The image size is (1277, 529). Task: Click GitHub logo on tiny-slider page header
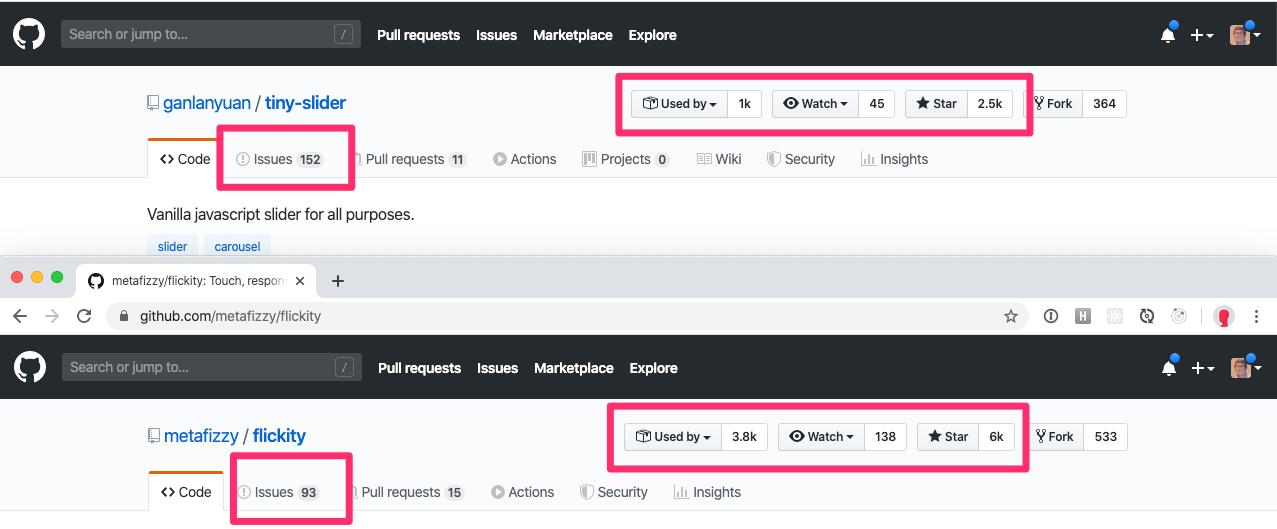click(x=29, y=34)
